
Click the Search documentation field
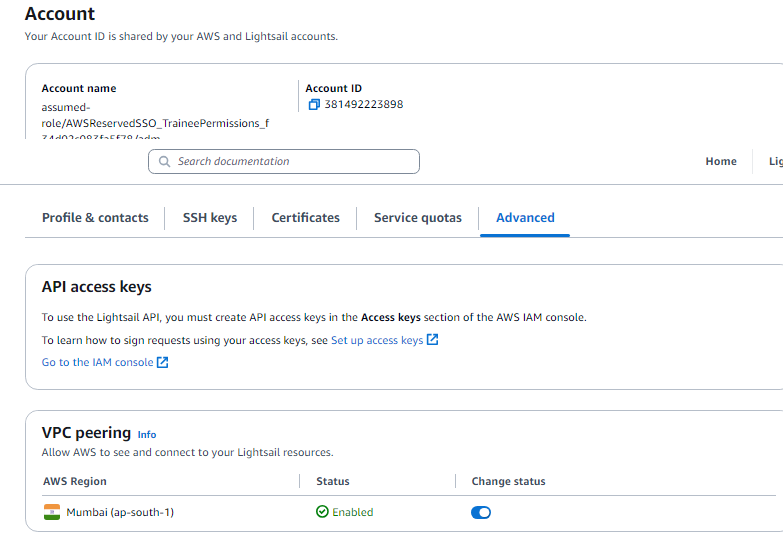[284, 161]
